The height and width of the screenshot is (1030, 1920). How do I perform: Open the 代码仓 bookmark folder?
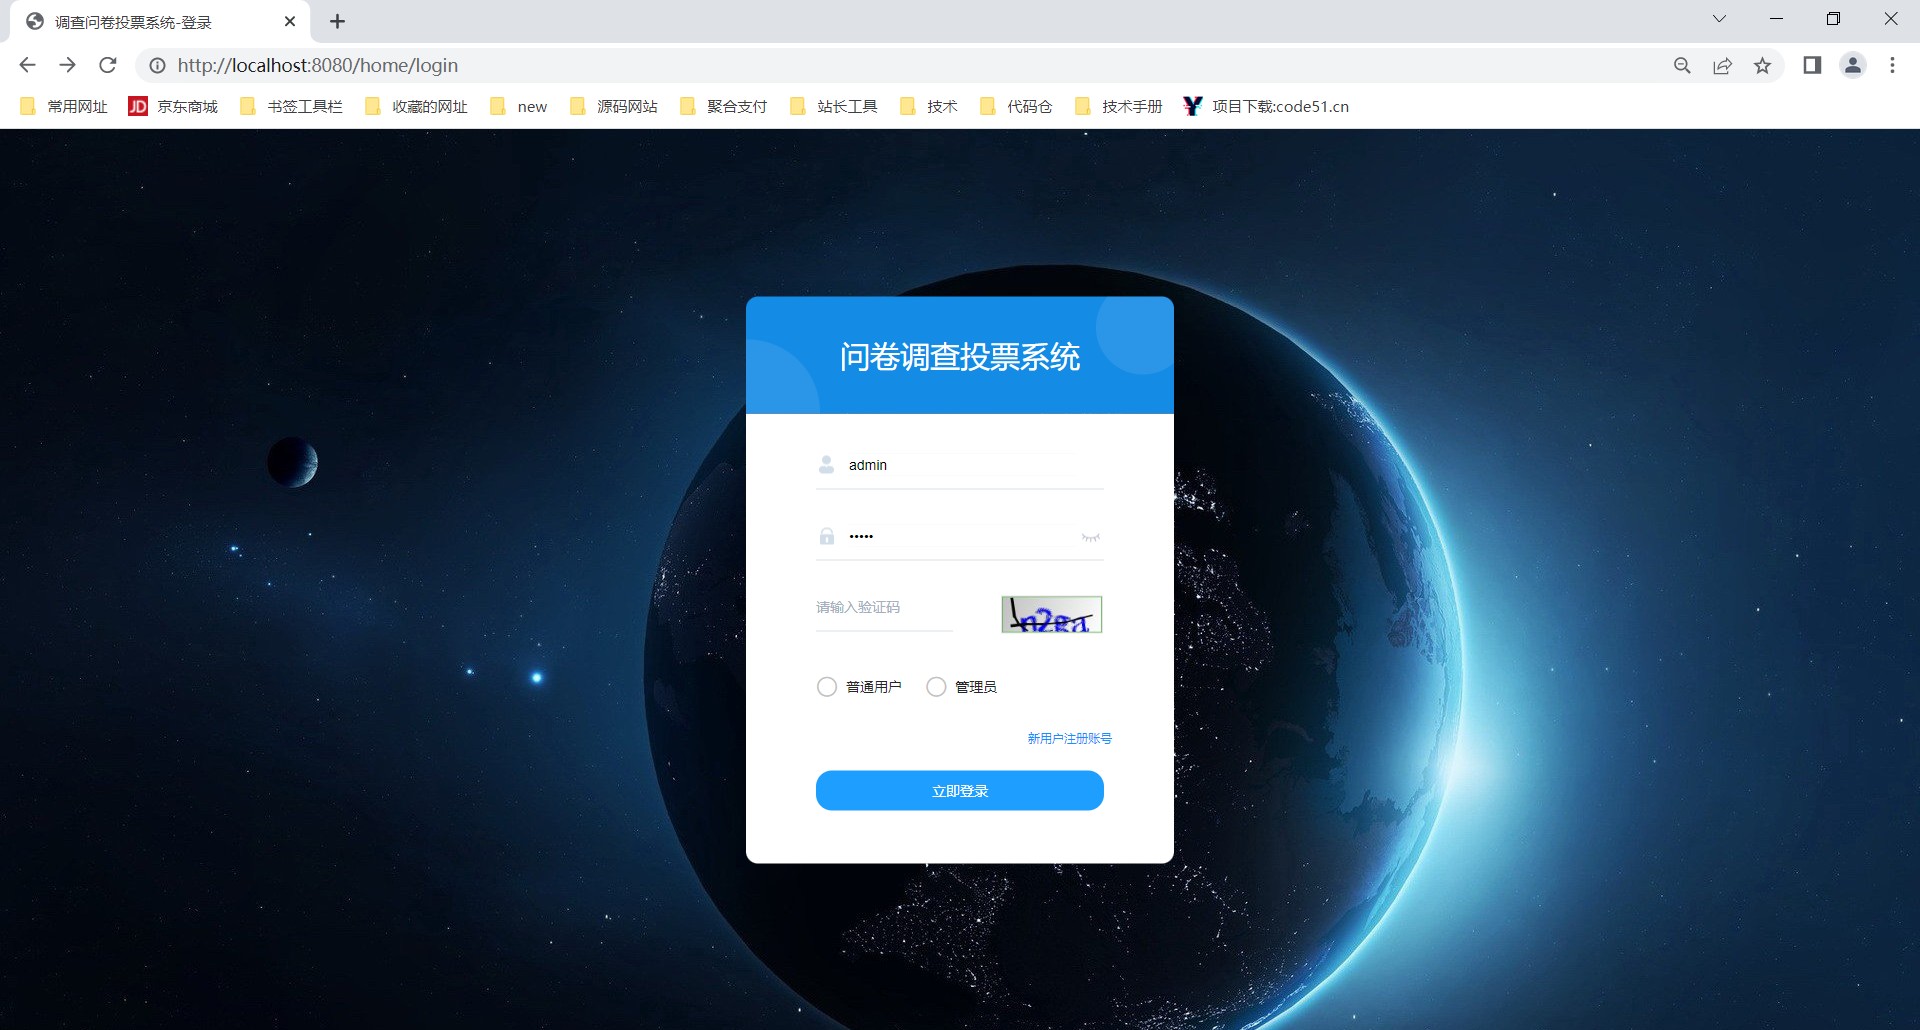tap(1015, 106)
